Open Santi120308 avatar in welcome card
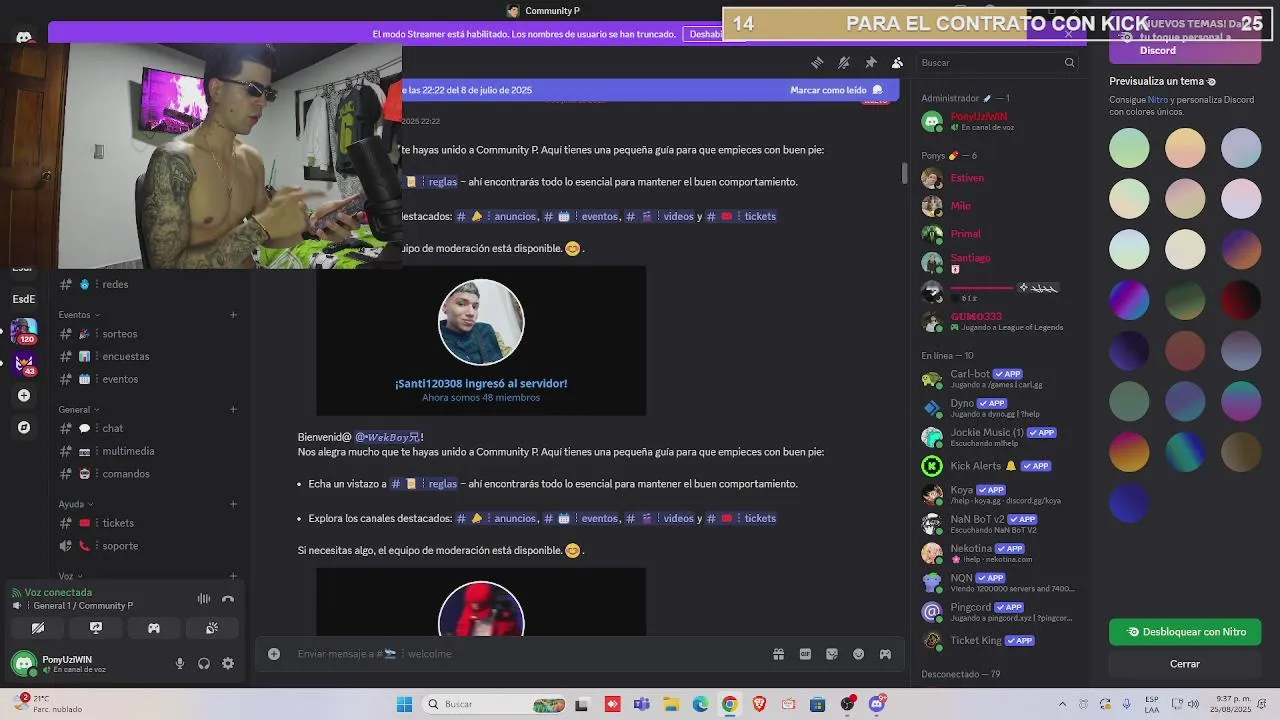The width and height of the screenshot is (1280, 720). coord(481,322)
